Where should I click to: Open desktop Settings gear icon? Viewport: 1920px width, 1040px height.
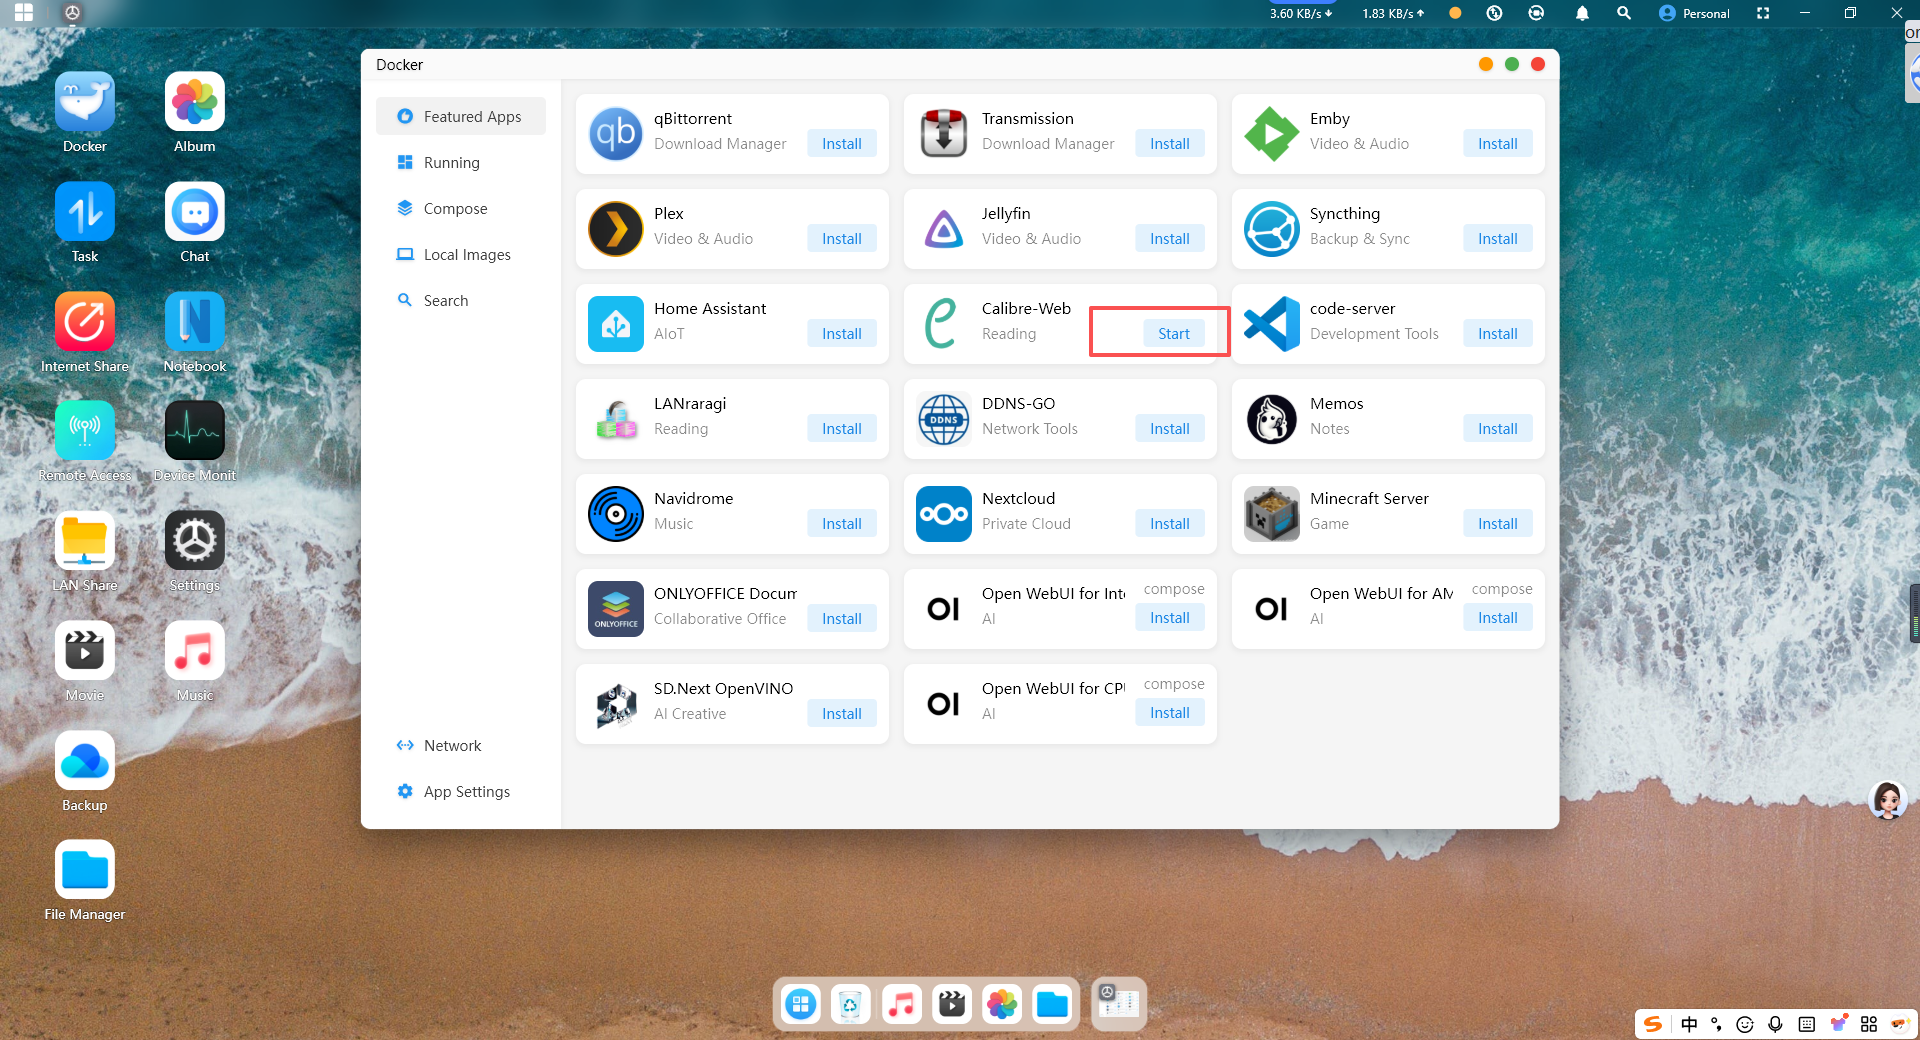[x=195, y=541]
